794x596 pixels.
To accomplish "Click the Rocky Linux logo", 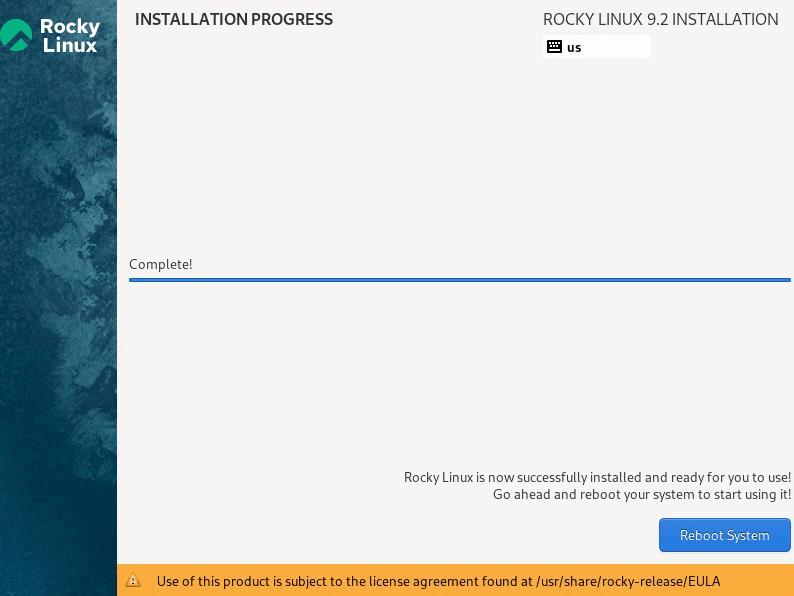I will pyautogui.click(x=50, y=35).
